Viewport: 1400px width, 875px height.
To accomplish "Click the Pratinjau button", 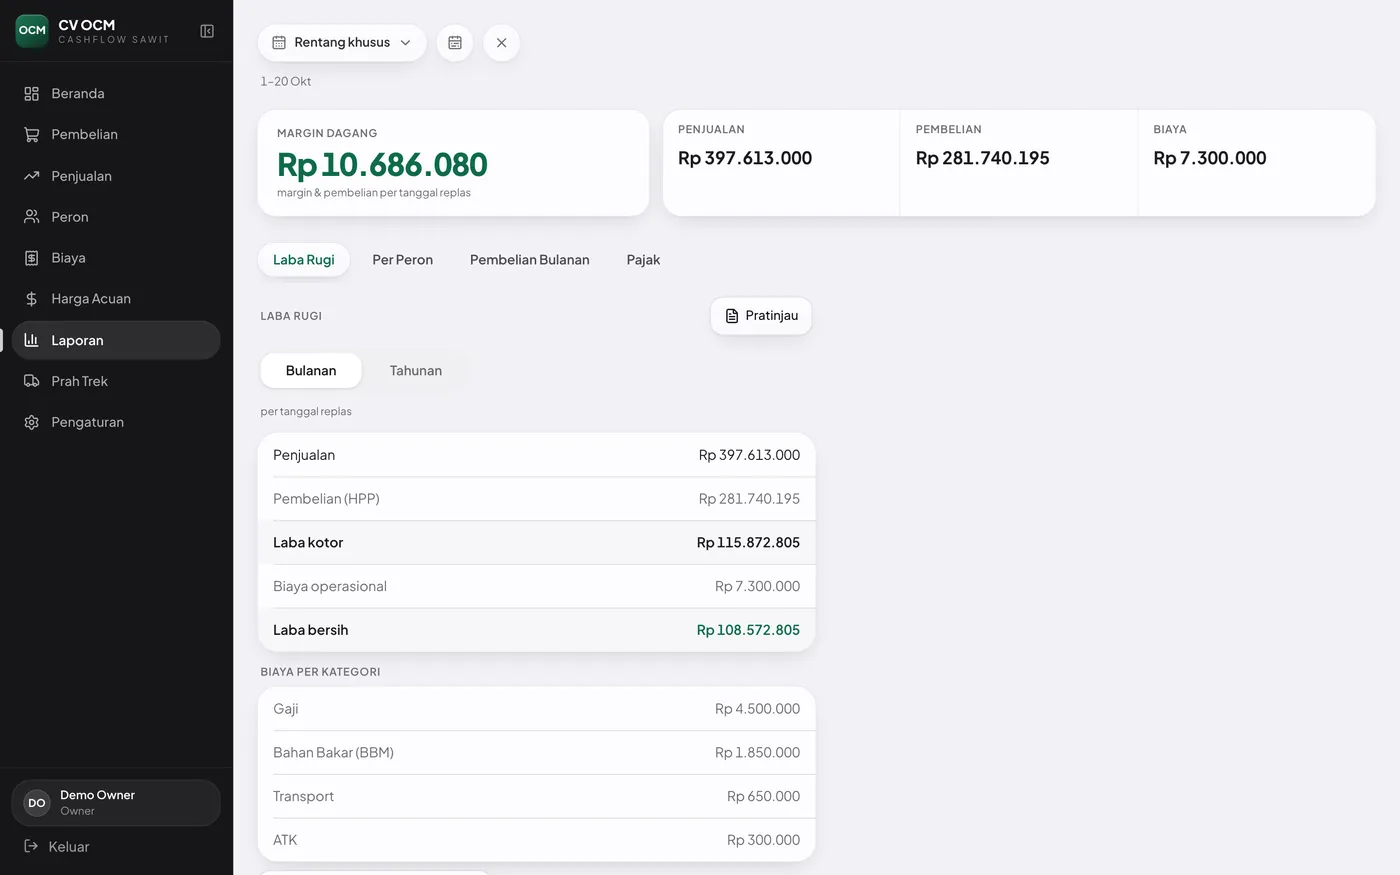I will [x=761, y=316].
